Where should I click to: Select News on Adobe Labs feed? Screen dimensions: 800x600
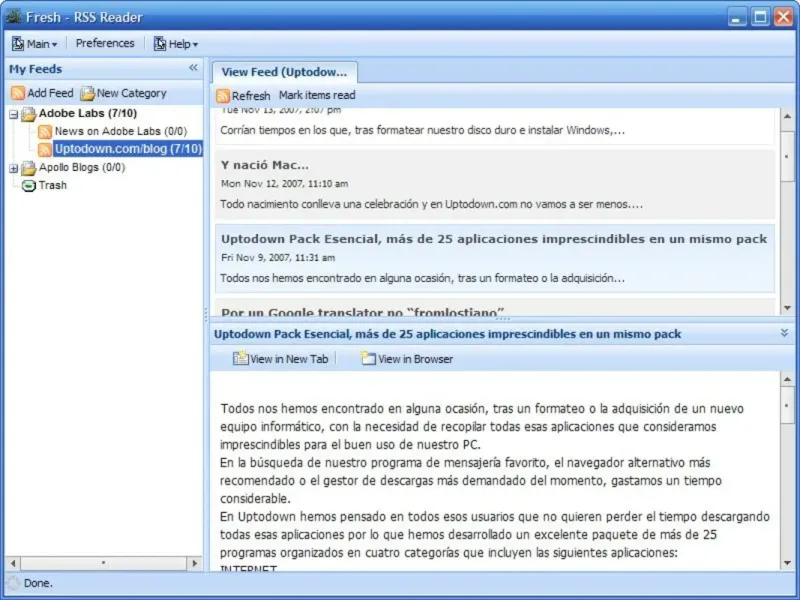click(121, 131)
